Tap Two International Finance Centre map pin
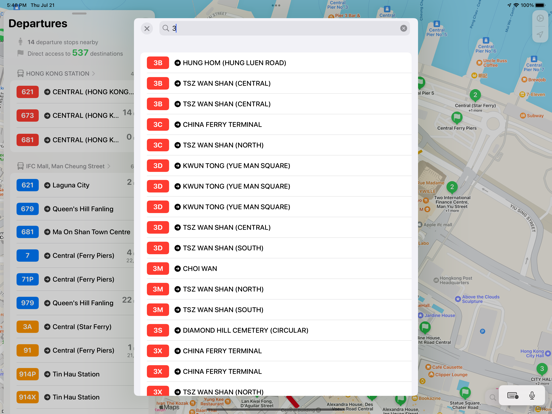The image size is (552, 414). point(452,187)
